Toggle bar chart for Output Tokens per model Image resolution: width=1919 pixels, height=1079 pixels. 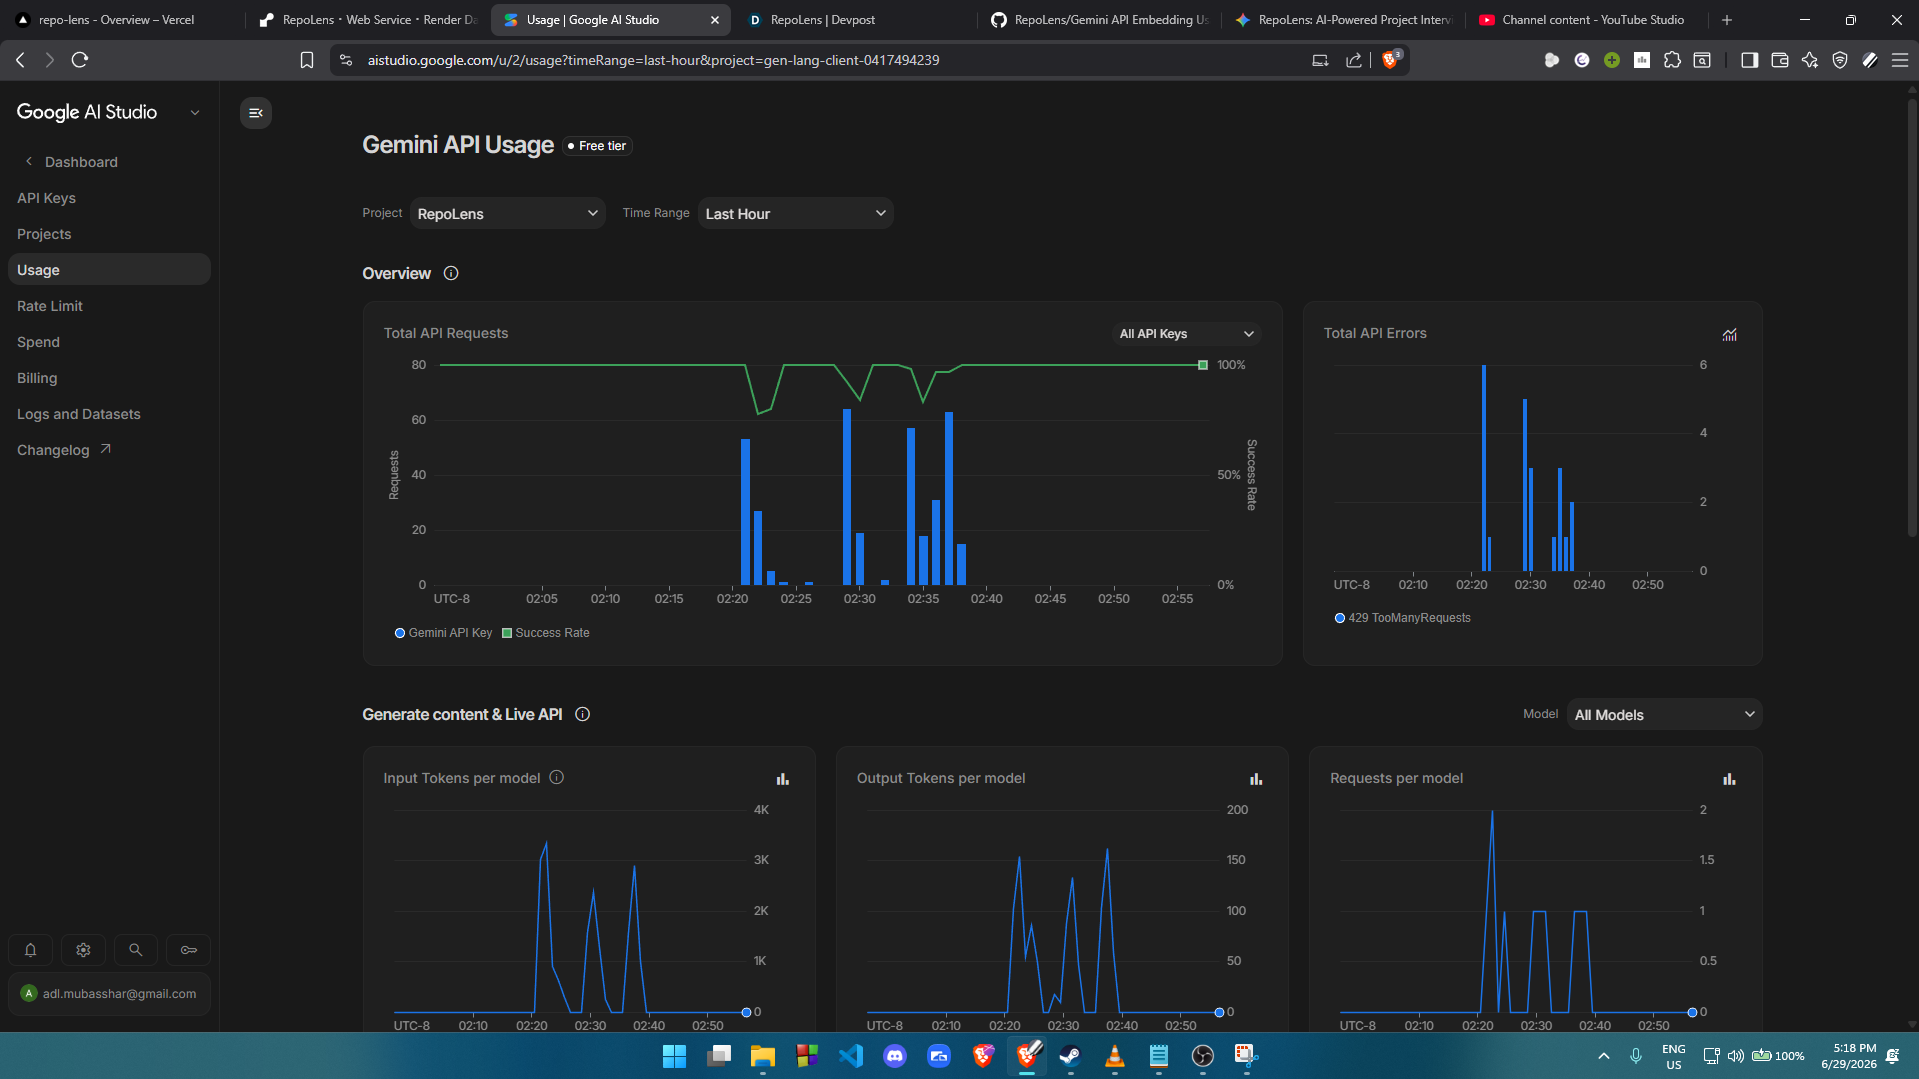pos(1256,779)
